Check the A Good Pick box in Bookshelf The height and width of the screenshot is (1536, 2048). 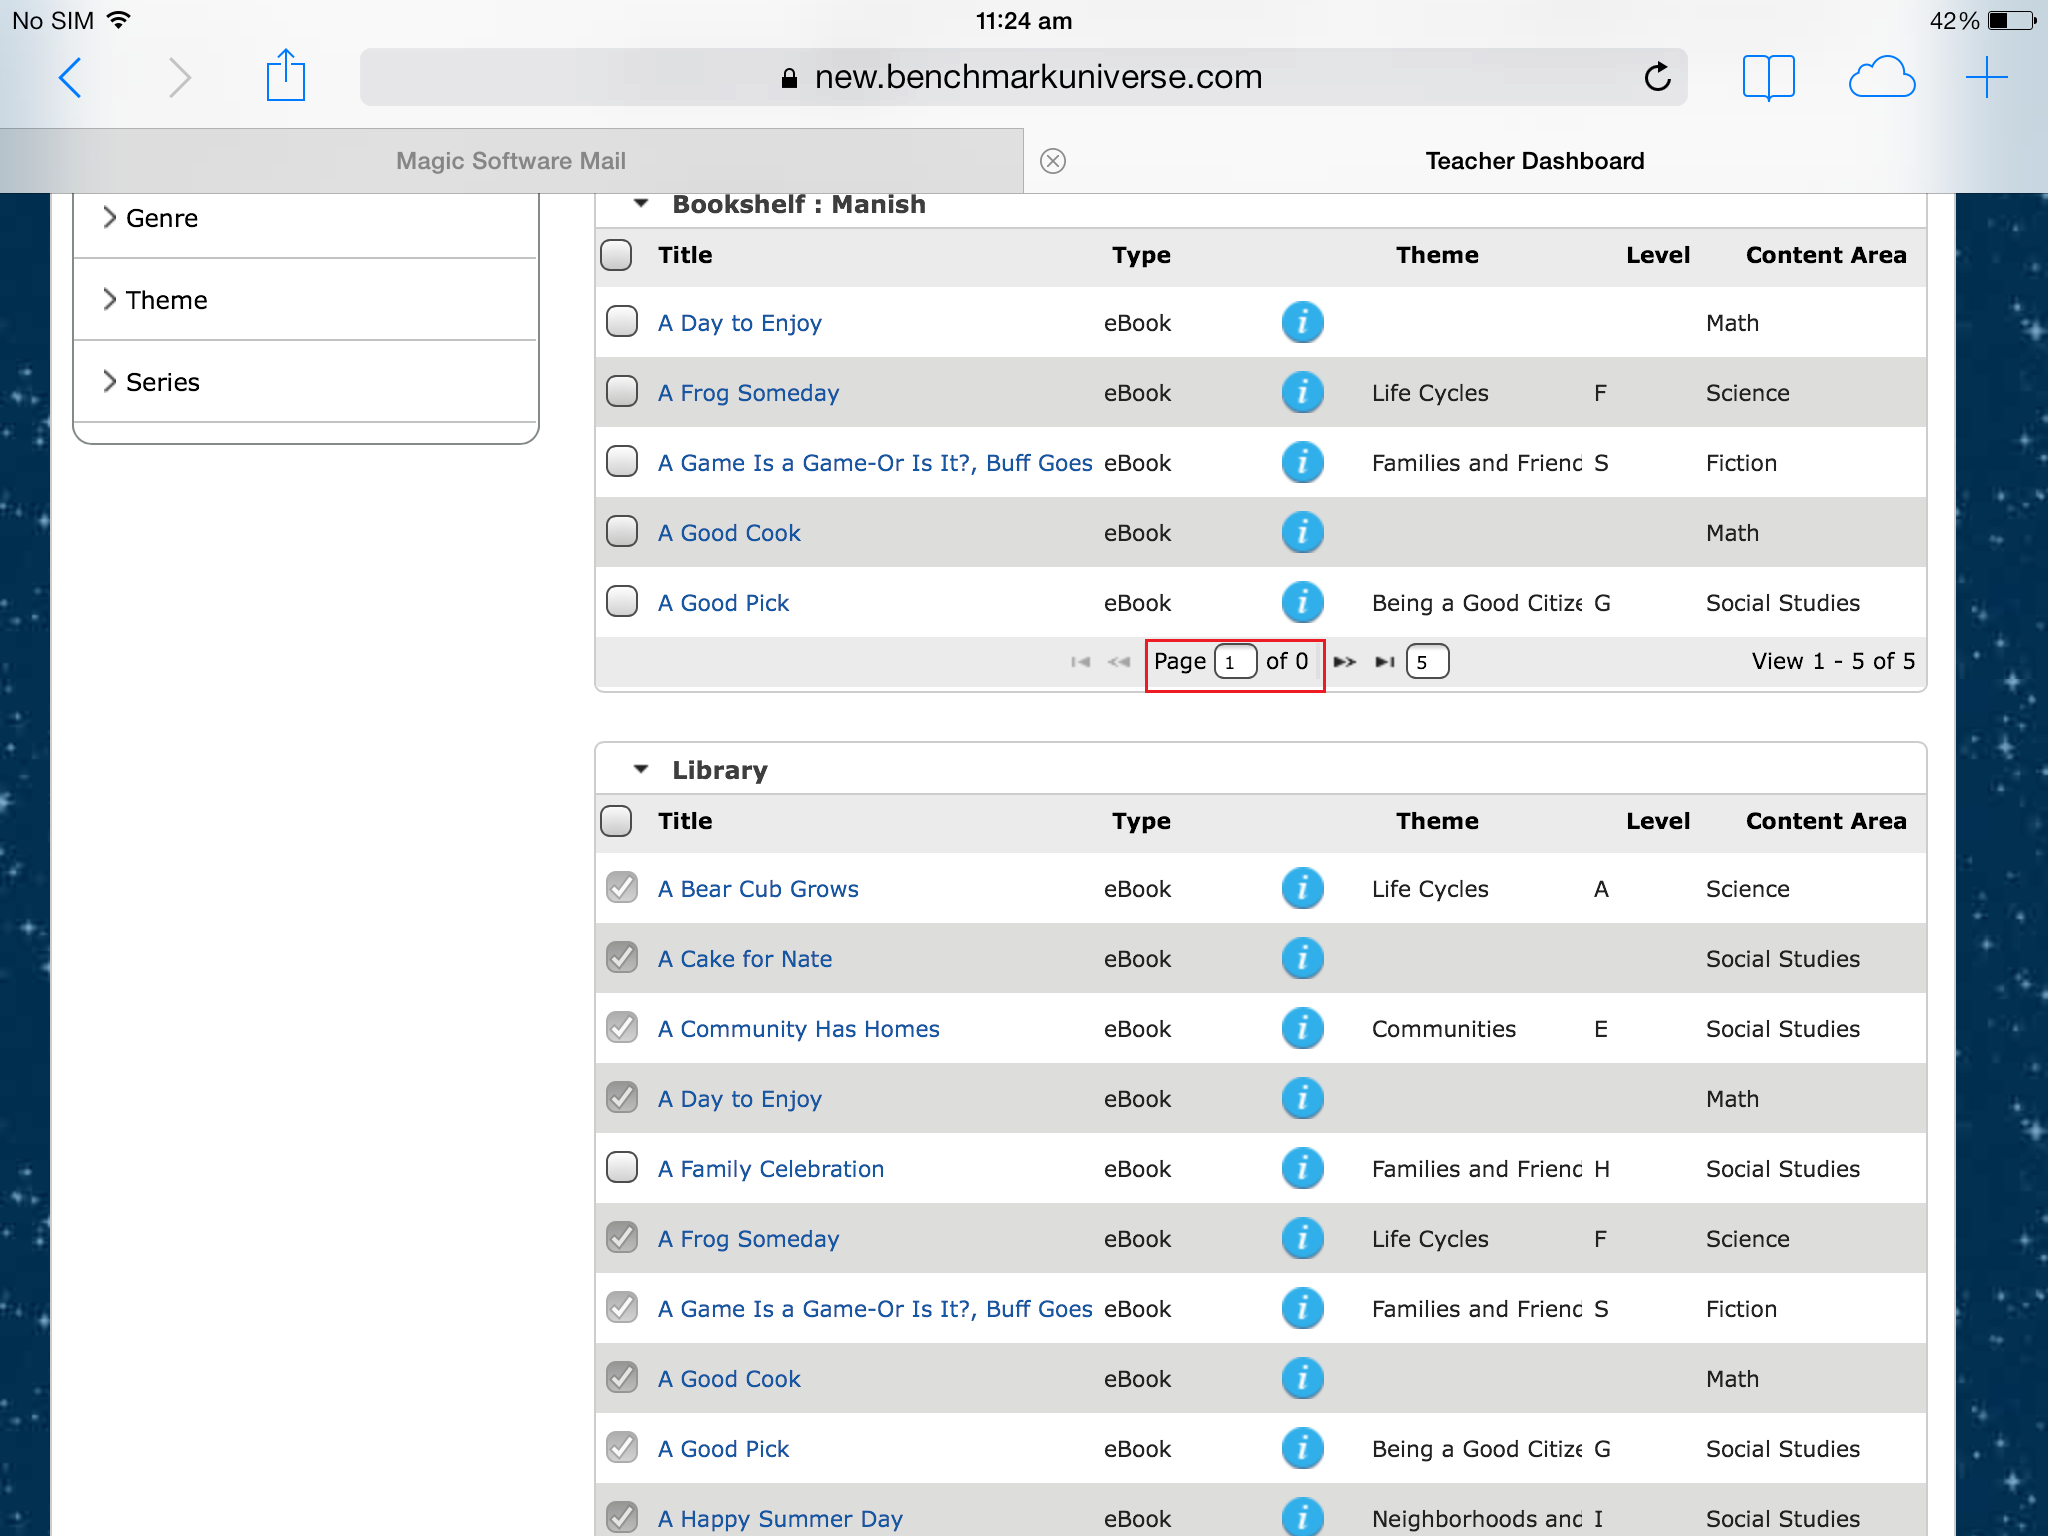click(x=622, y=601)
